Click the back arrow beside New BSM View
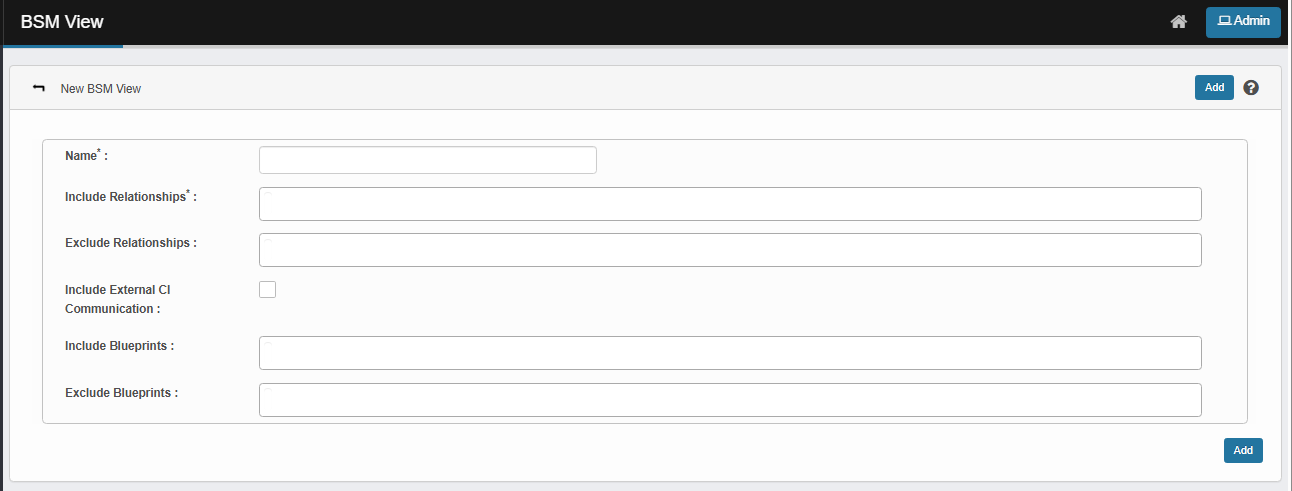 coord(39,88)
